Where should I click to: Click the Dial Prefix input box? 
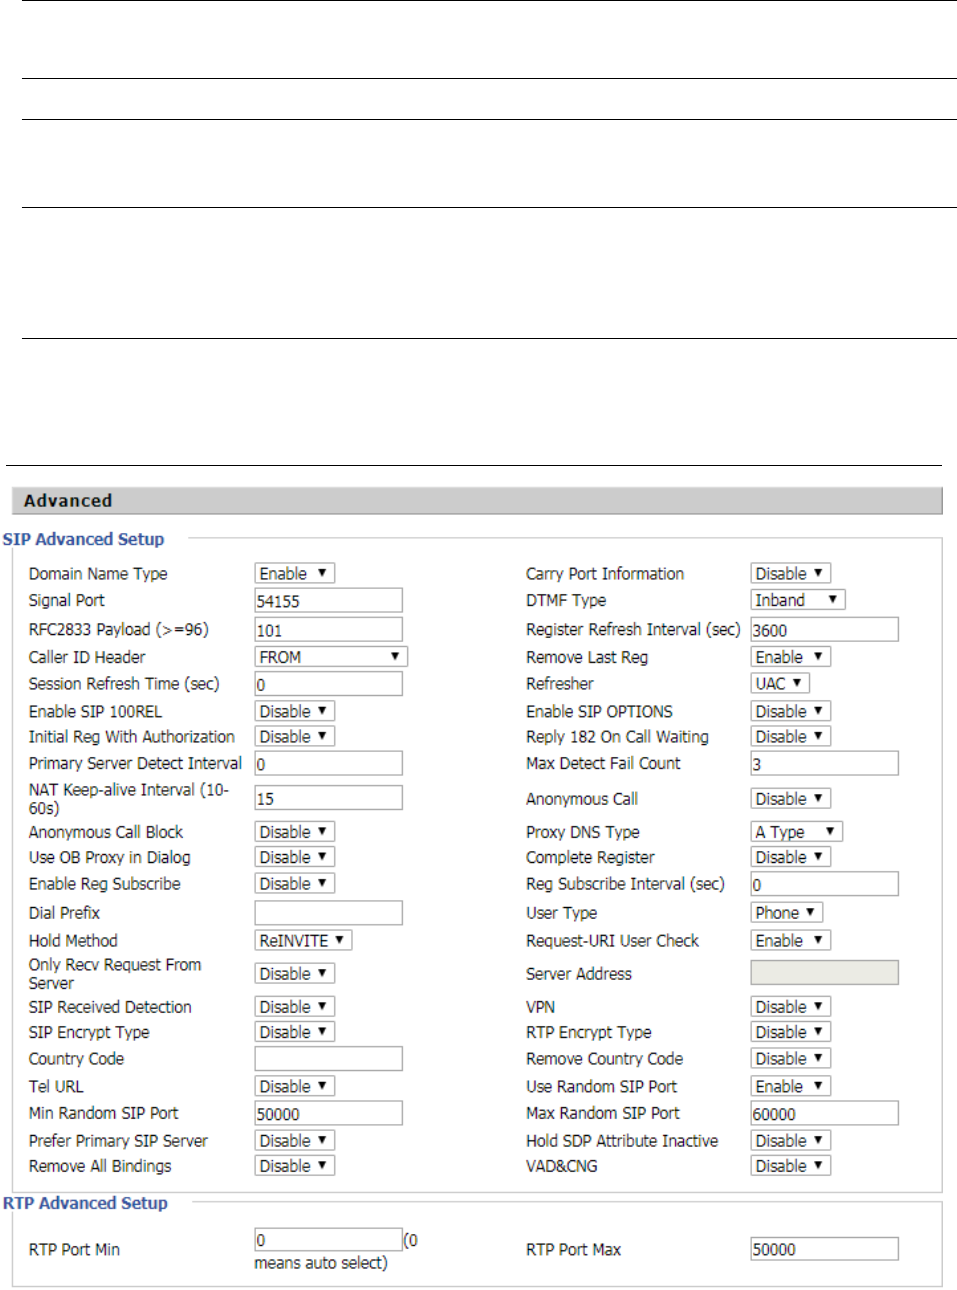pos(328,913)
